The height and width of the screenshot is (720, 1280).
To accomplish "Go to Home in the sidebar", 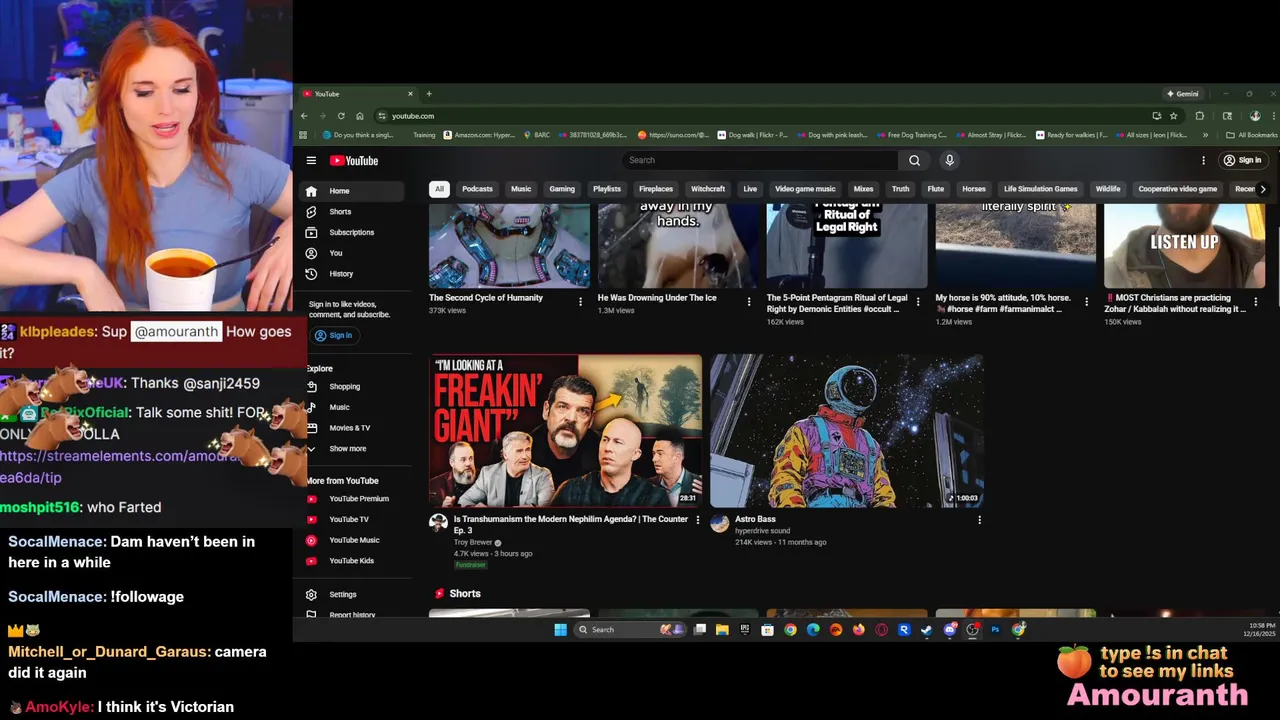I will [x=354, y=191].
